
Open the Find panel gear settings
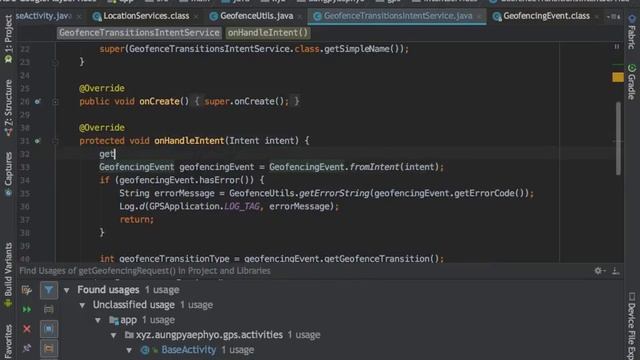pyautogui.click(x=598, y=271)
